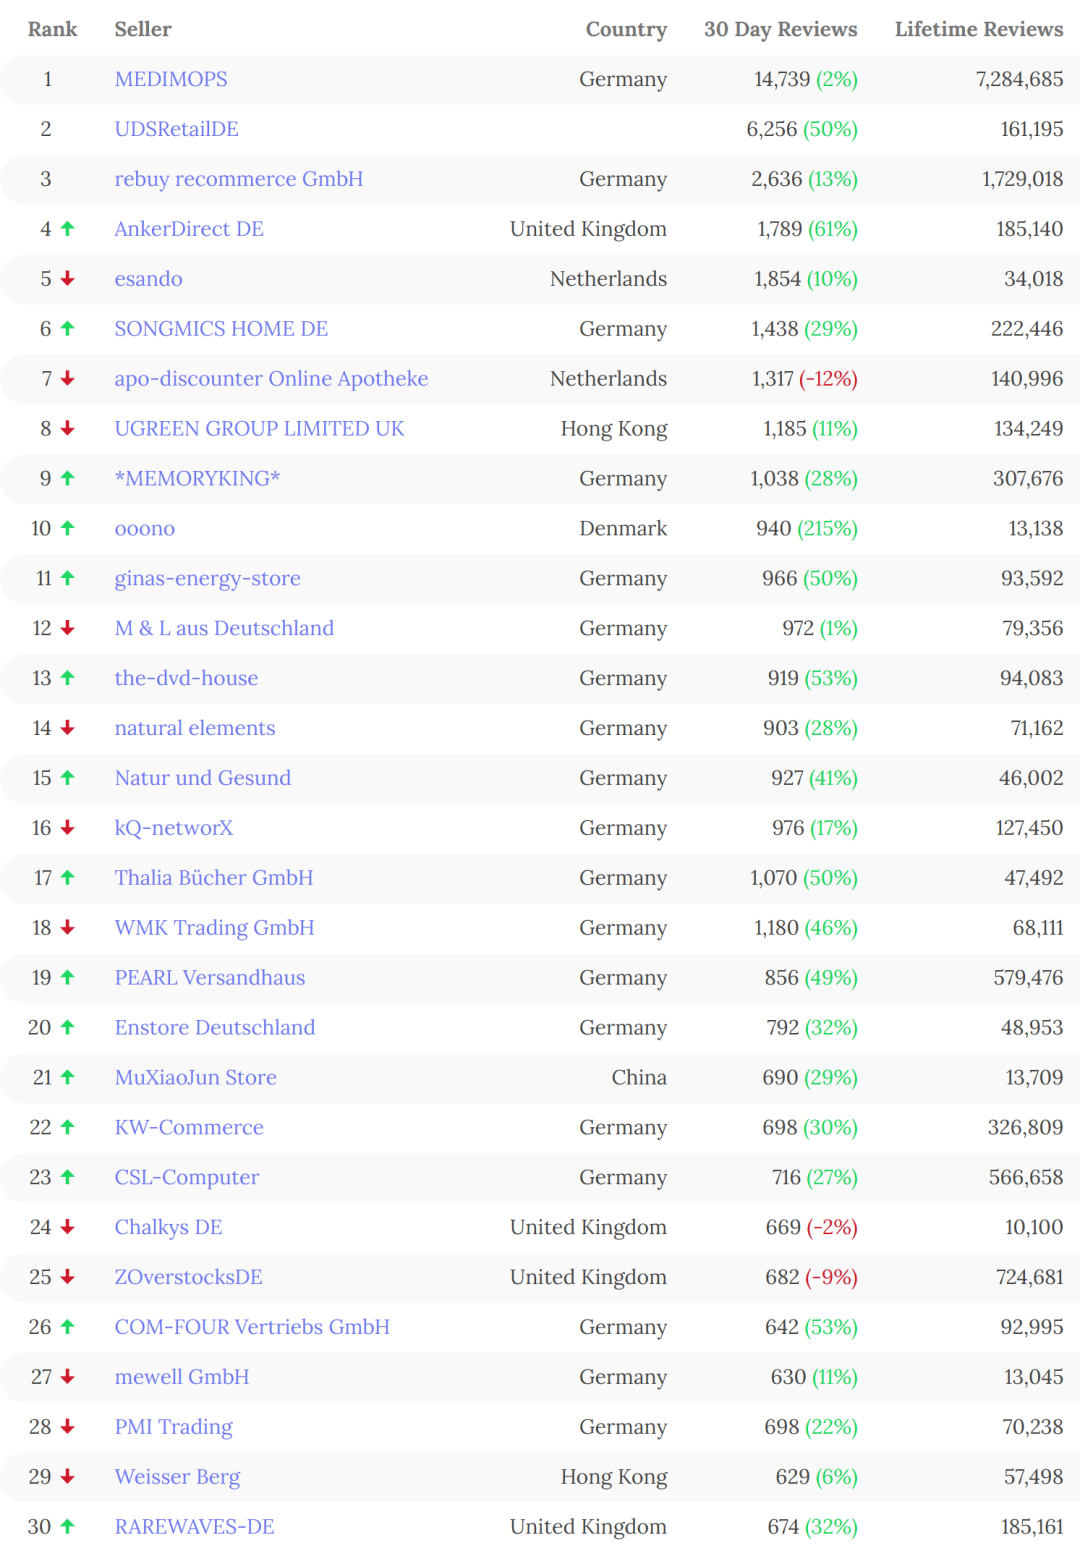
Task: Click the up arrow beside rank 15
Action: coord(68,777)
